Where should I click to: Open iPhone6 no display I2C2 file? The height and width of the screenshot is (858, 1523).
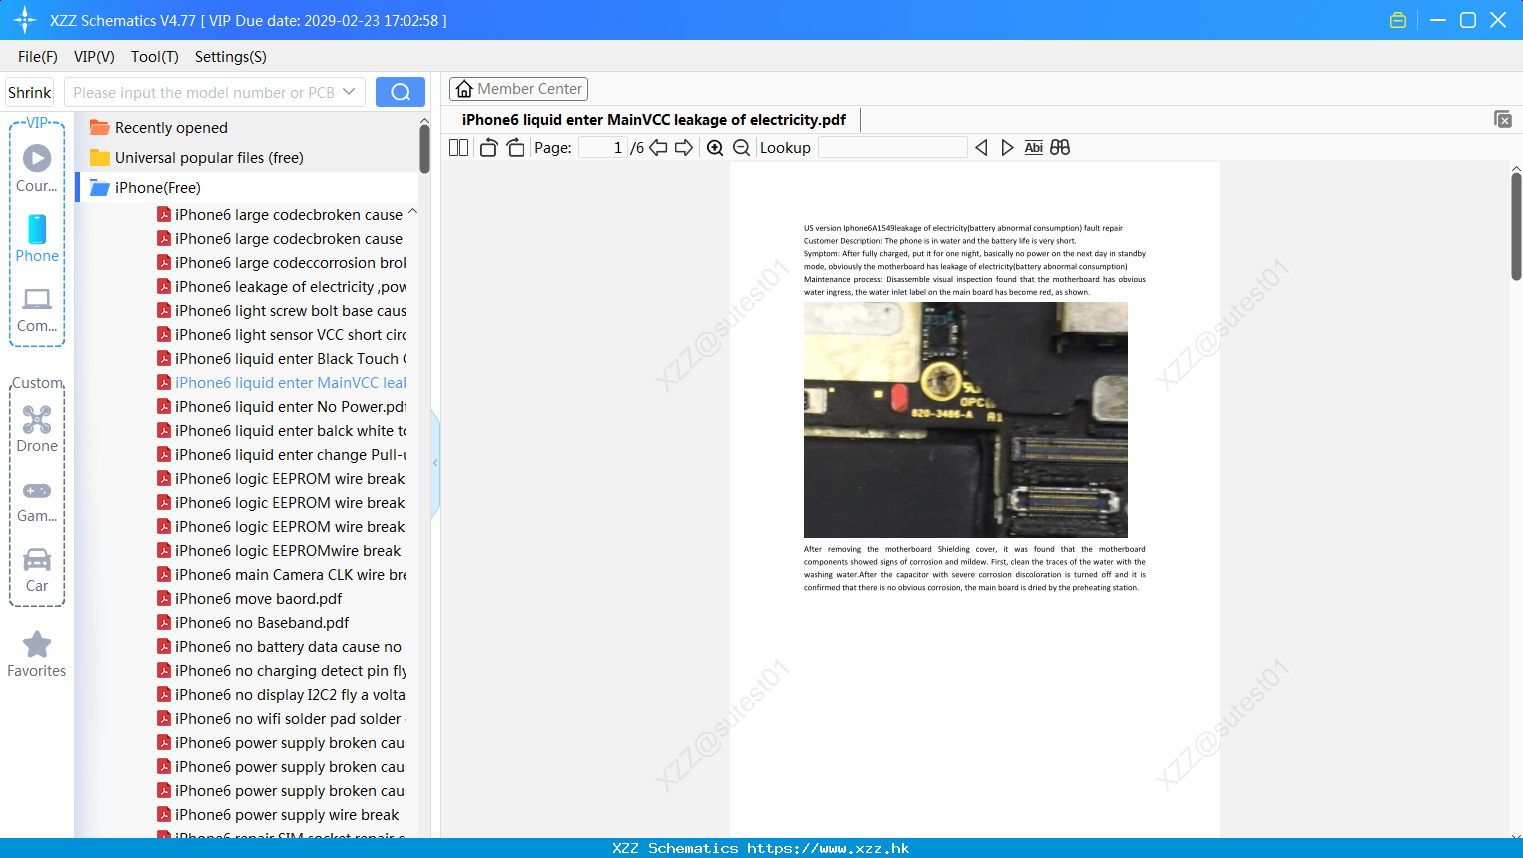[x=282, y=694]
